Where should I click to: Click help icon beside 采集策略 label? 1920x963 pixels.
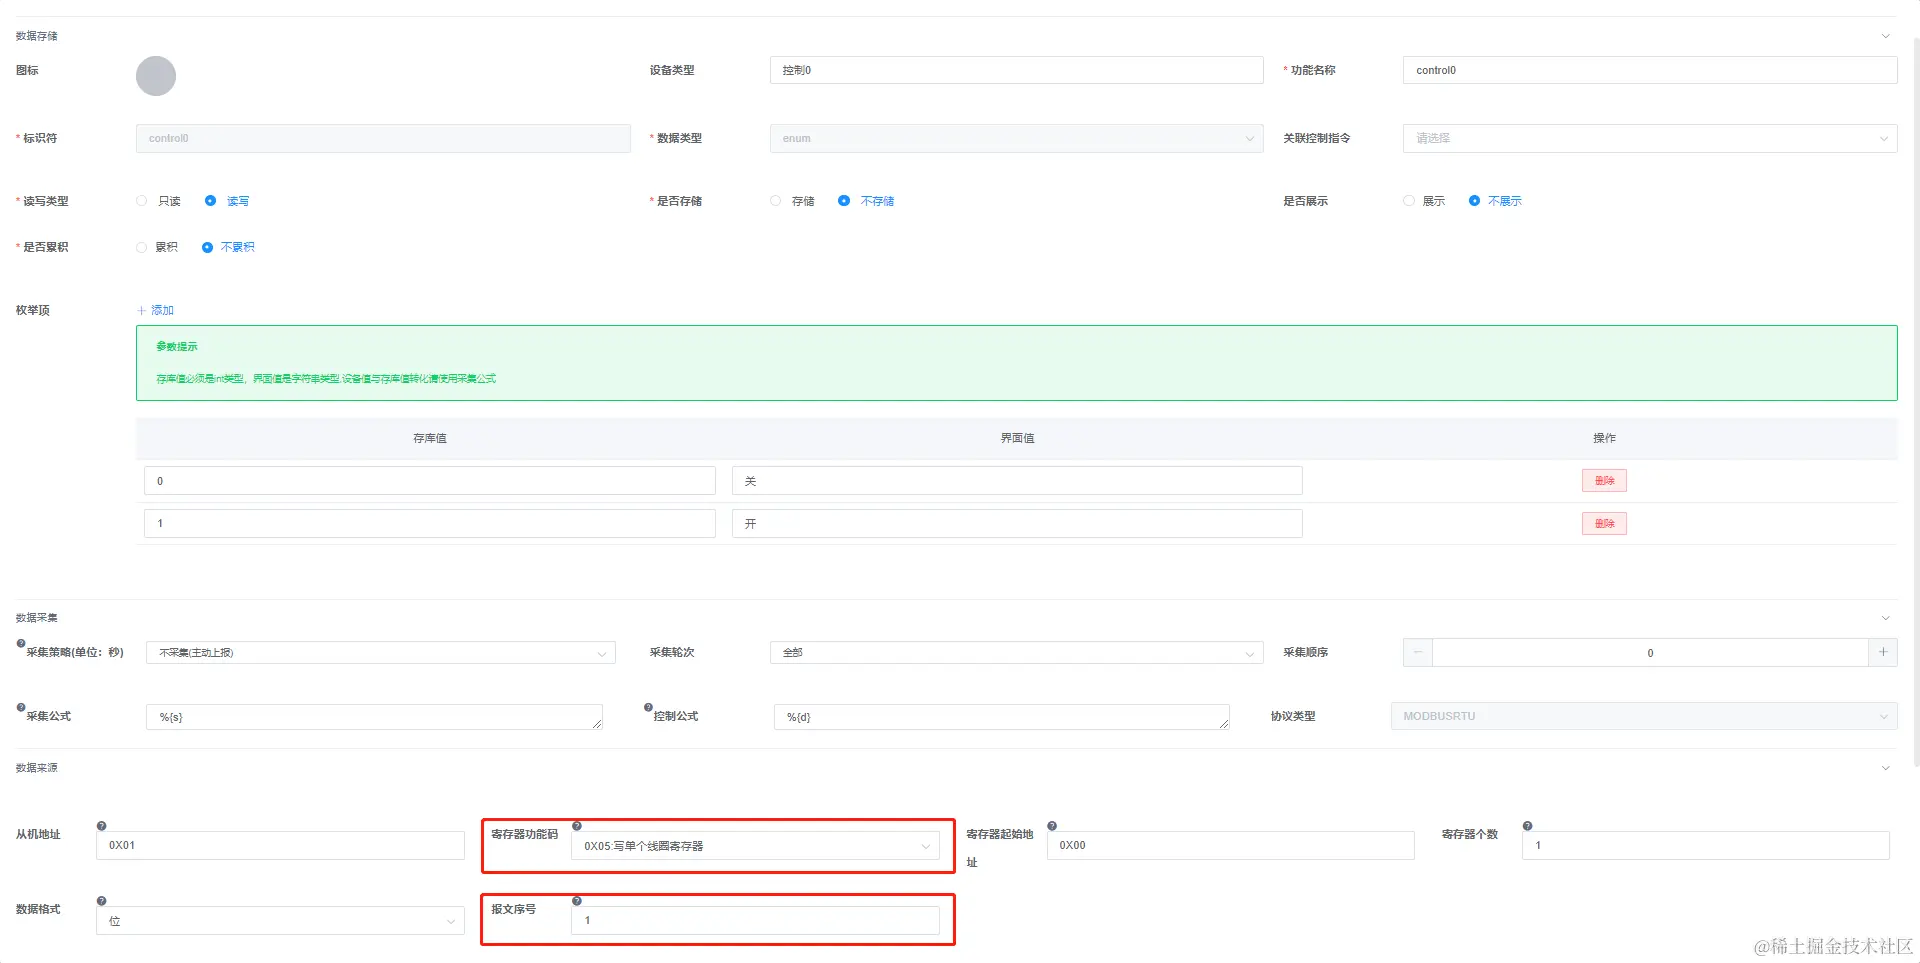coord(21,644)
